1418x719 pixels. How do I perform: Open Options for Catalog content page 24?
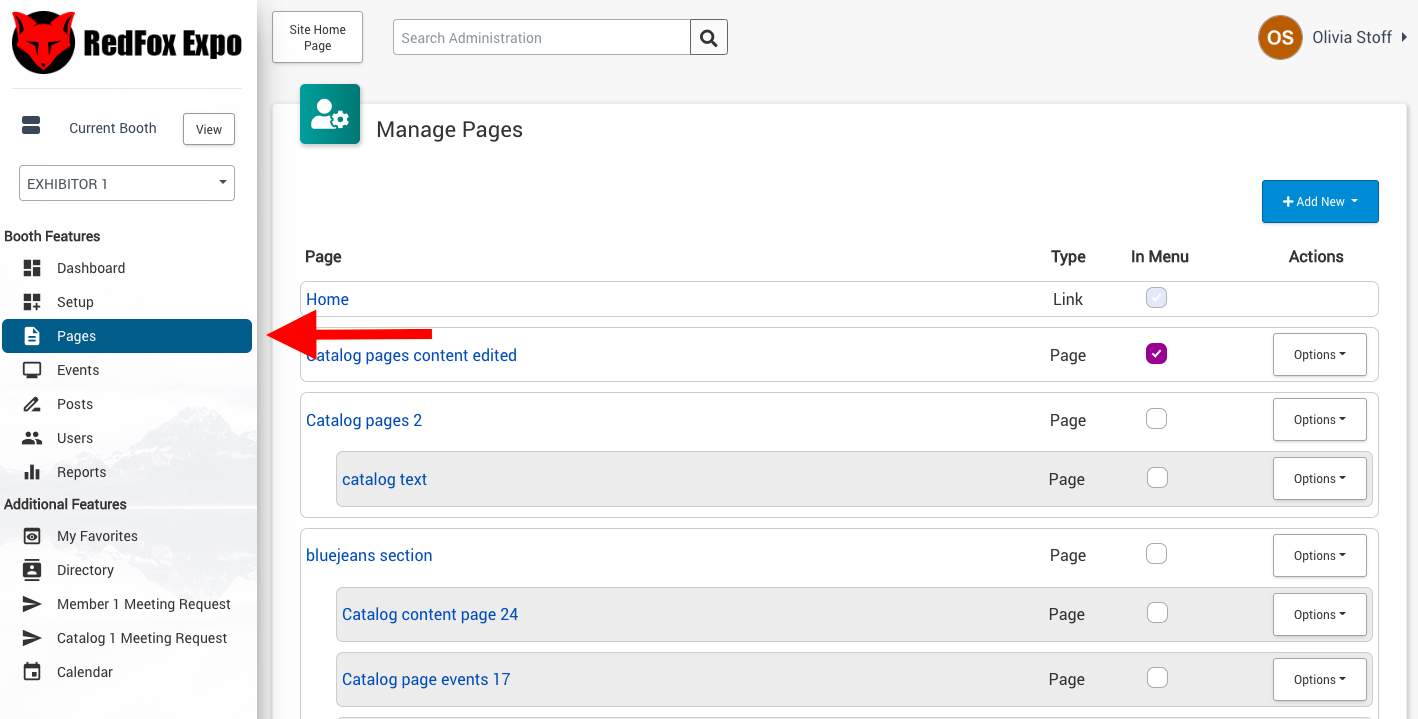(1319, 615)
